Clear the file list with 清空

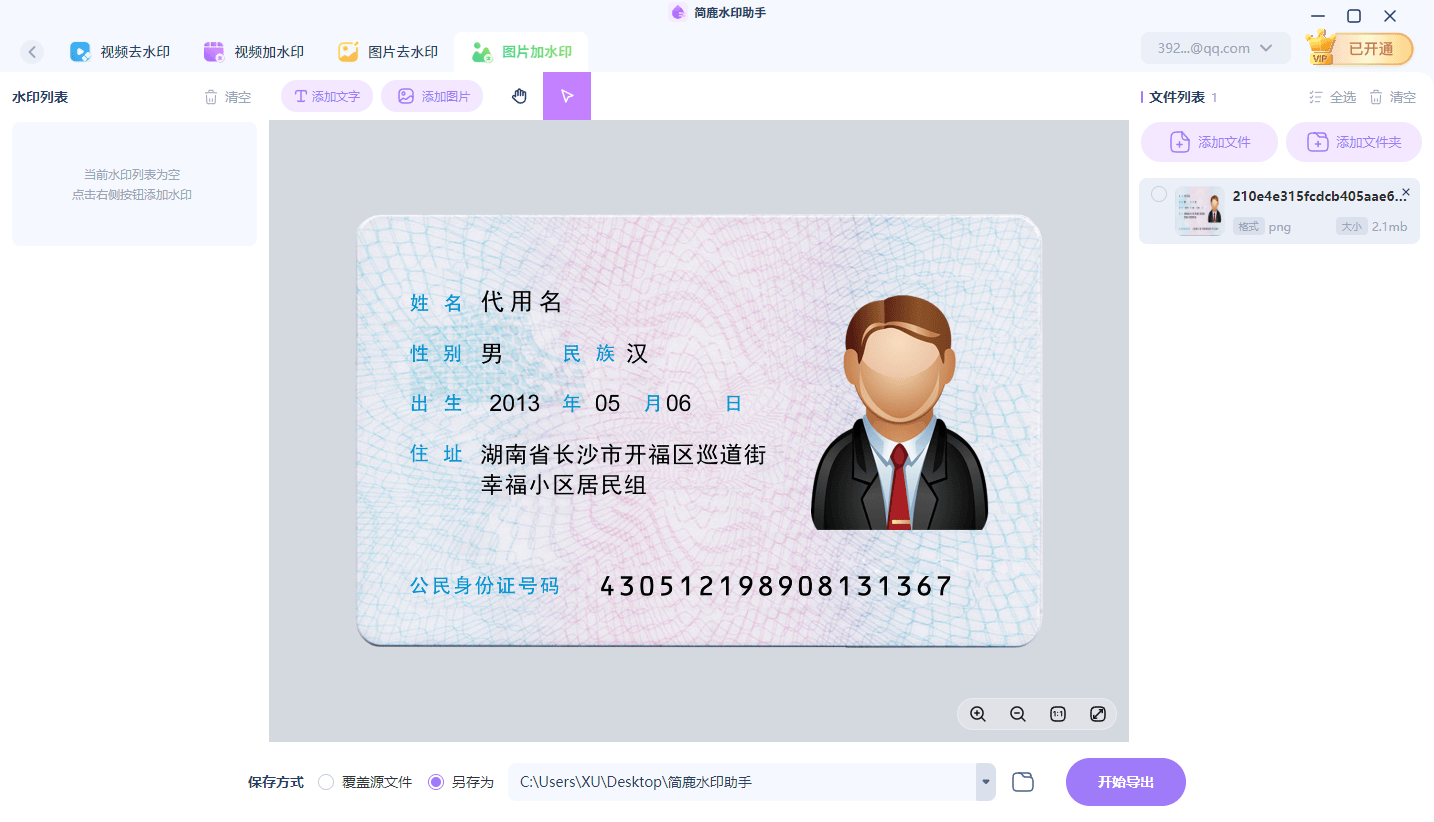[x=1393, y=97]
